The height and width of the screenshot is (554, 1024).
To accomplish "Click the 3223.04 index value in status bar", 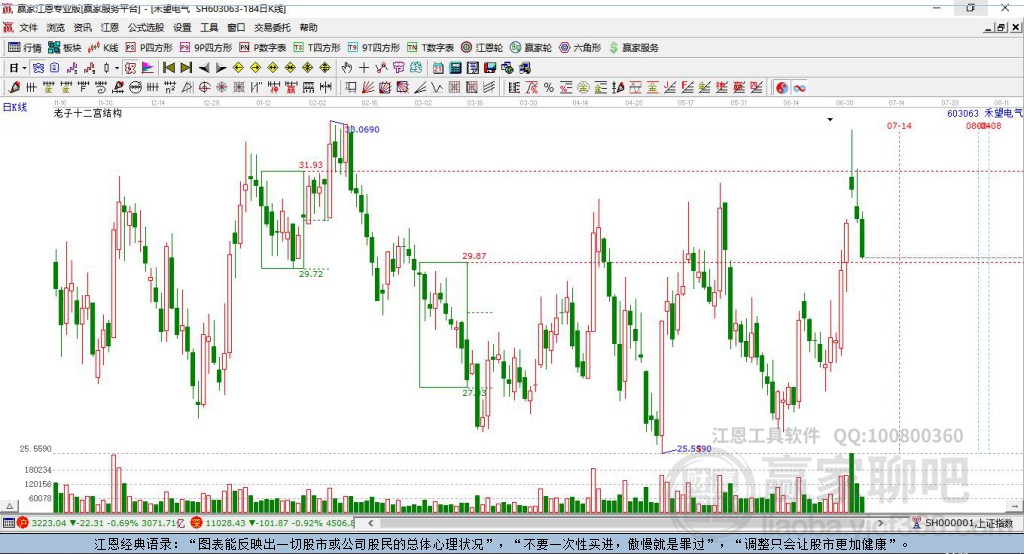I will [48, 523].
